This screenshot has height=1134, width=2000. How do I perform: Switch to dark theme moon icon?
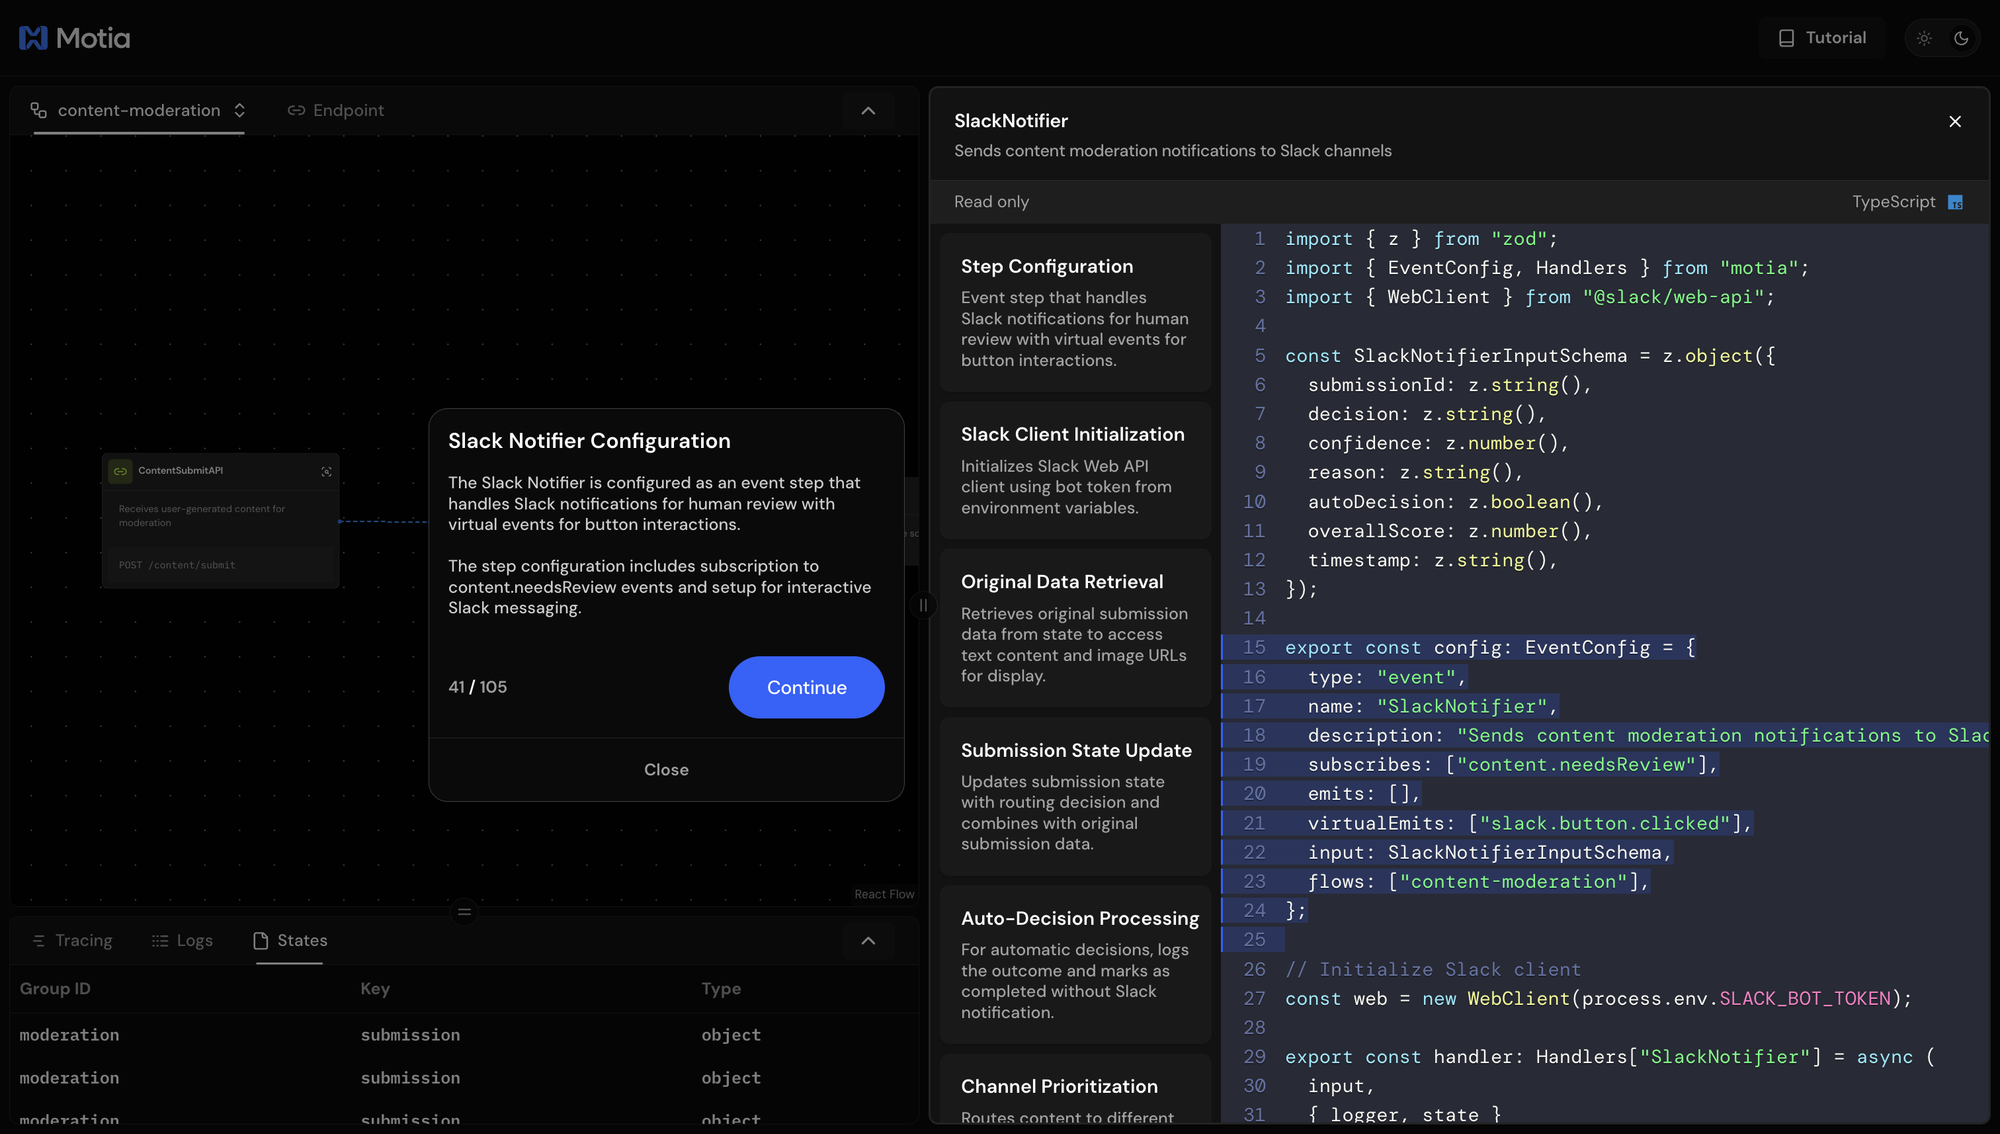pos(1961,38)
